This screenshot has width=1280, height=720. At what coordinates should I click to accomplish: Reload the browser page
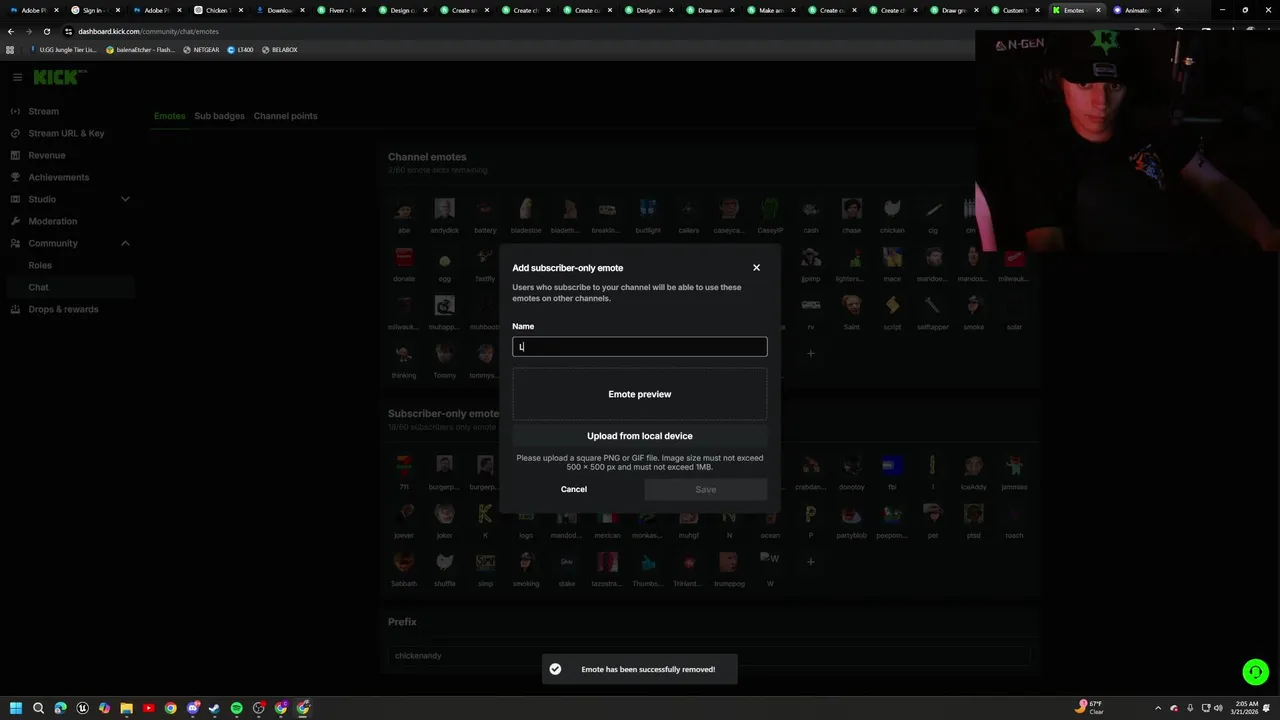click(x=46, y=31)
